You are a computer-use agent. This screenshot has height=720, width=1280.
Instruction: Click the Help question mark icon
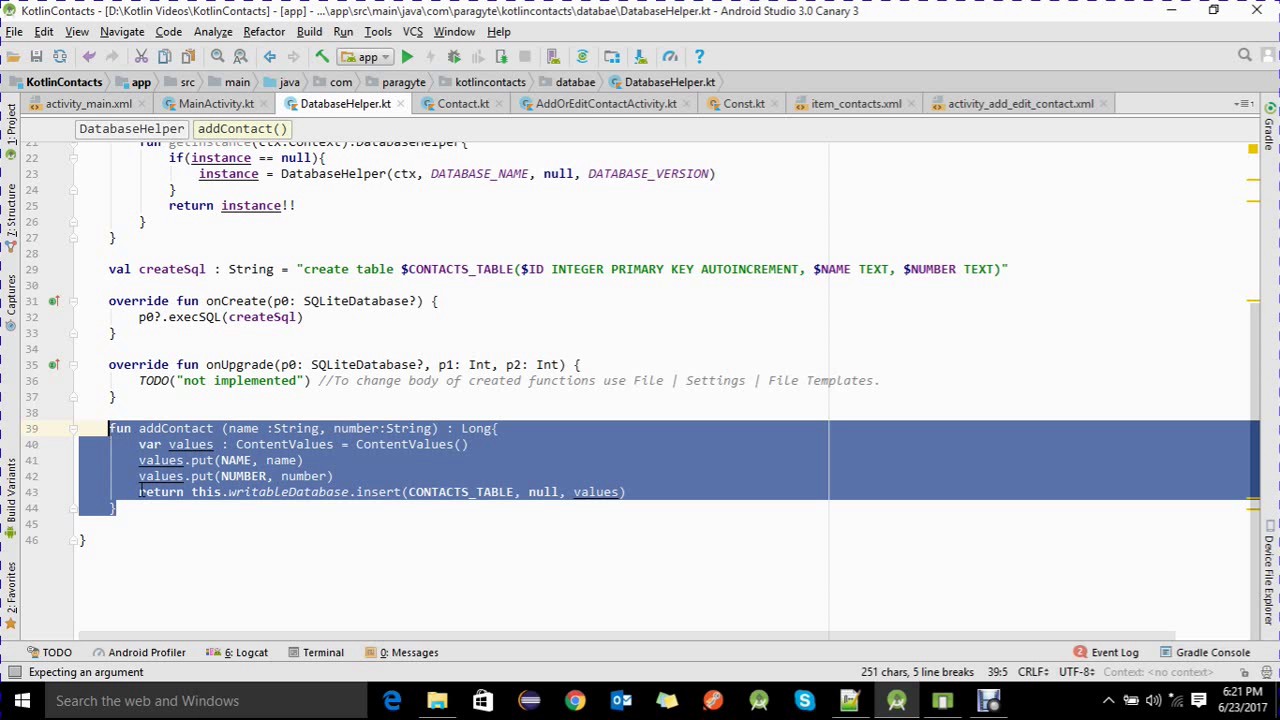699,57
